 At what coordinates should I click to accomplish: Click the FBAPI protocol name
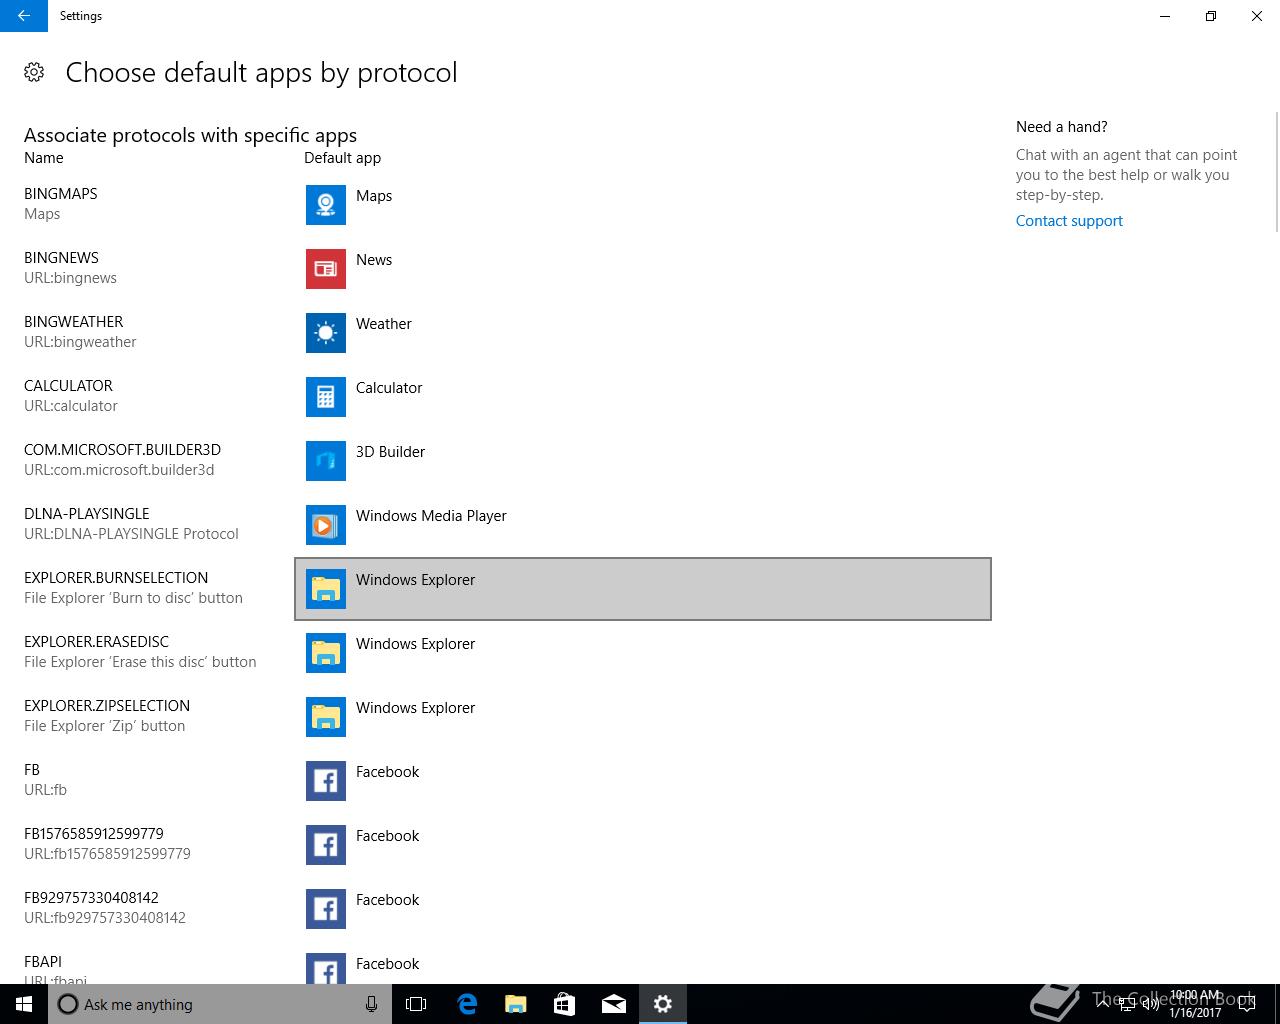tap(43, 962)
